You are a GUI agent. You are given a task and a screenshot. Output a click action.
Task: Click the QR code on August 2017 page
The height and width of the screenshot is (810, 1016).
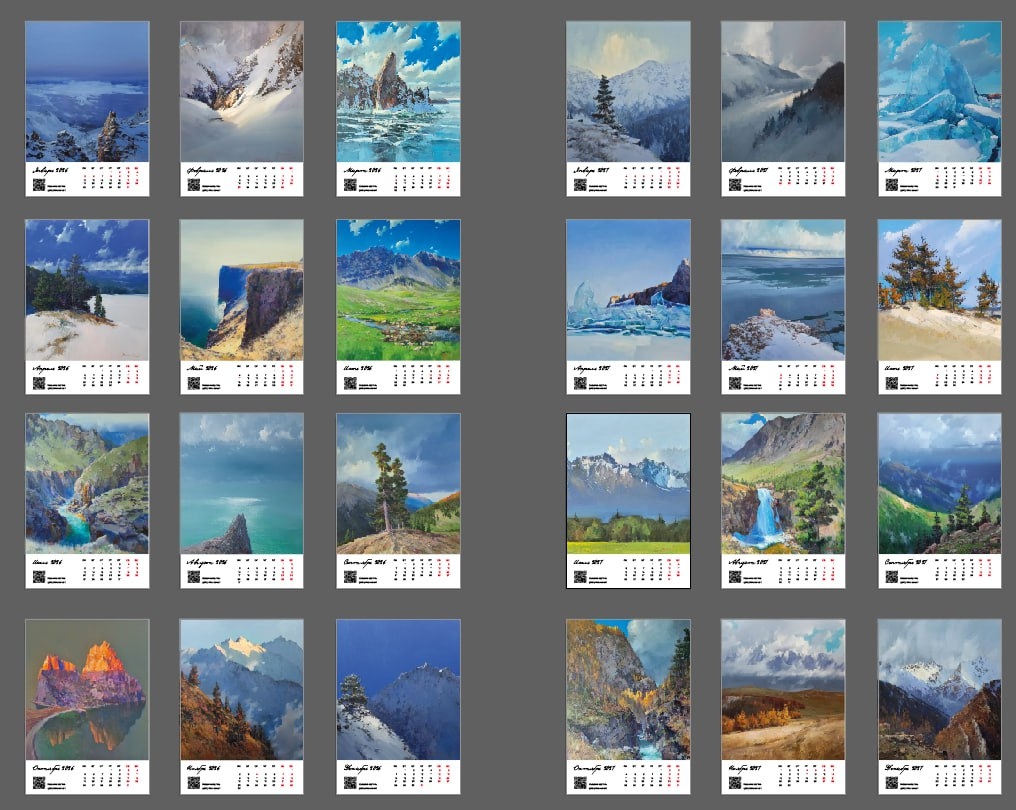click(x=735, y=578)
